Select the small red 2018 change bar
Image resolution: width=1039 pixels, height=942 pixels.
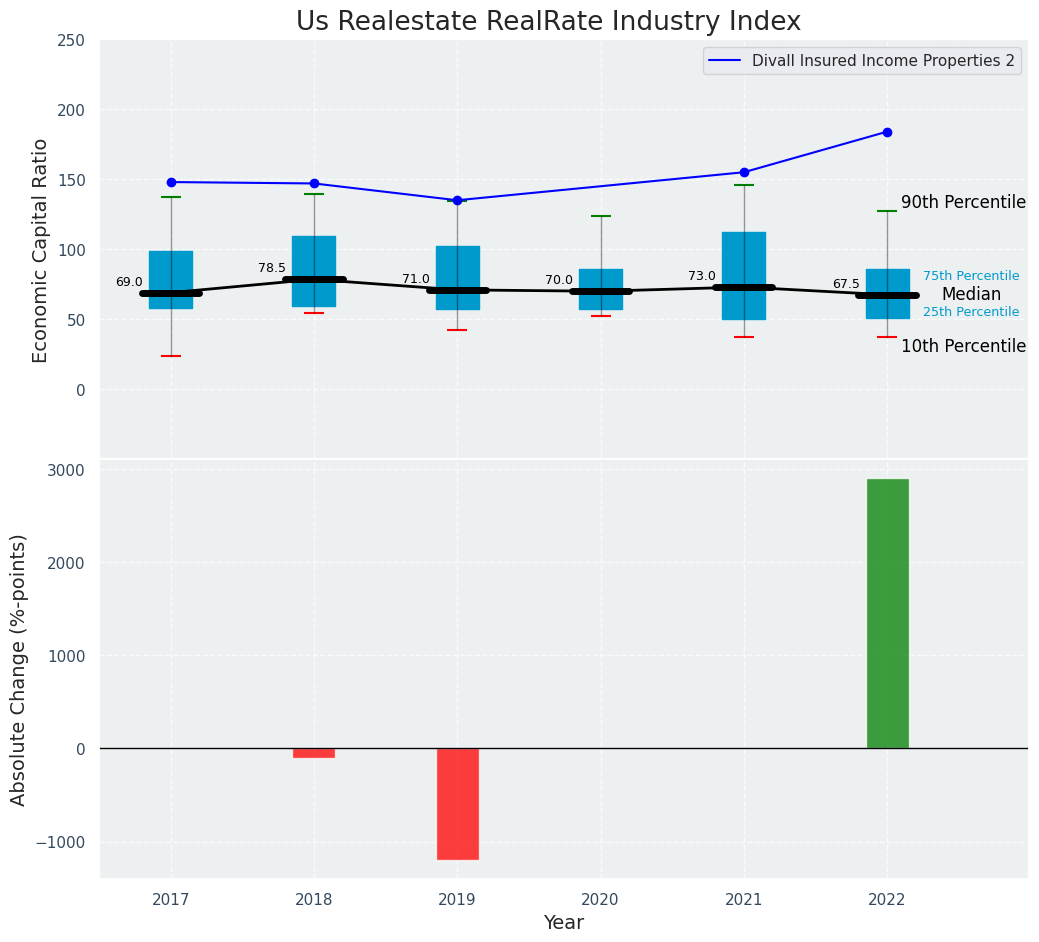tap(314, 753)
